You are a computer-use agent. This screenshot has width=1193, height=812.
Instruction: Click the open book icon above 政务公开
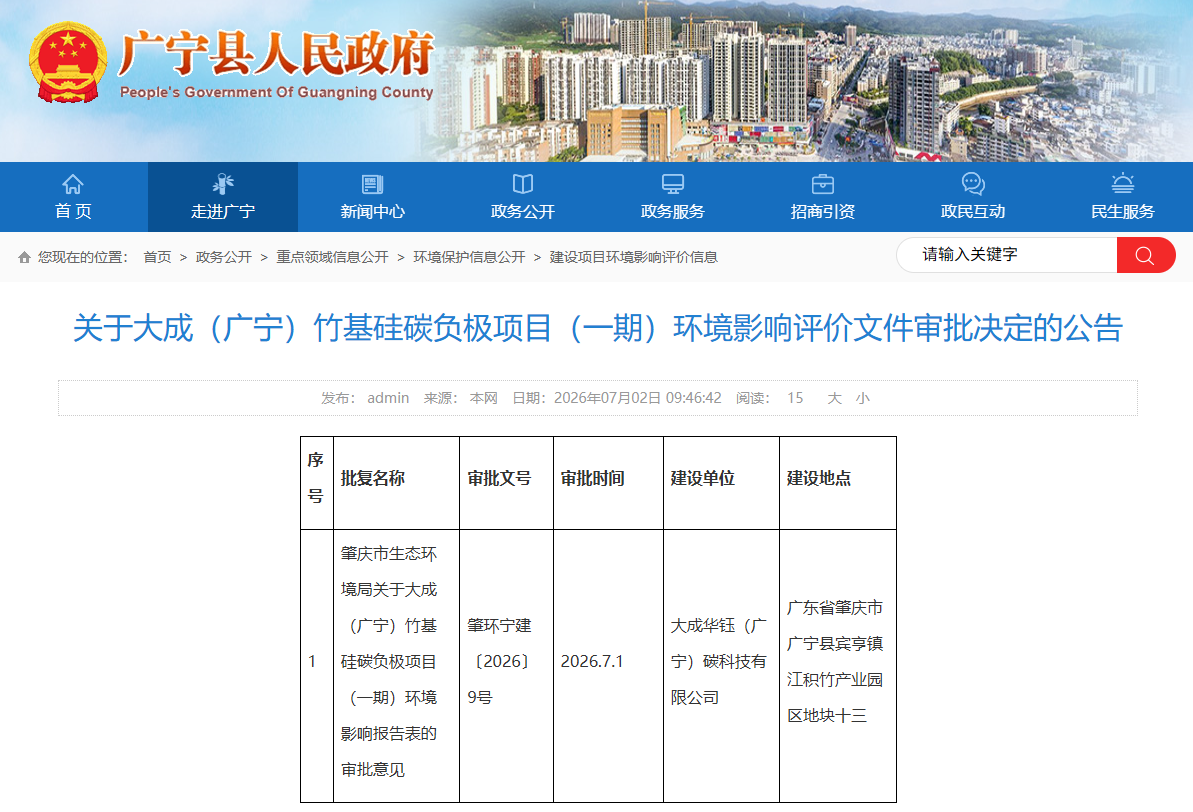523,184
